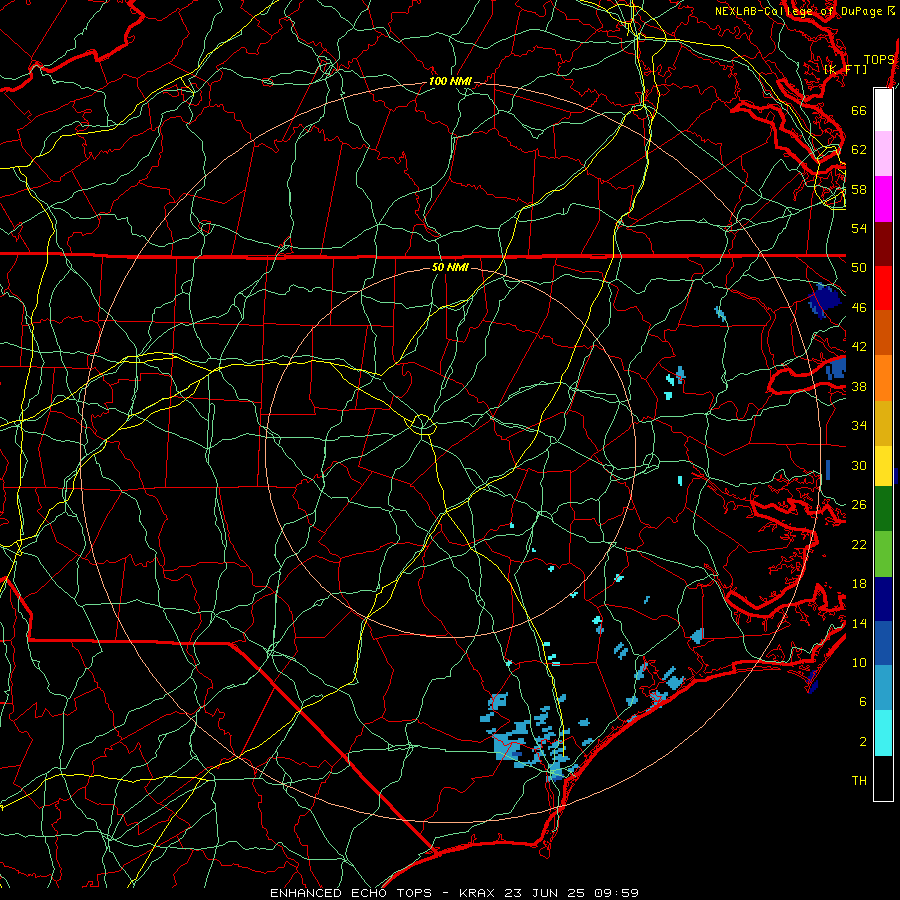This screenshot has height=900, width=900.
Task: Click the "18" legend value
Action: click(x=859, y=584)
